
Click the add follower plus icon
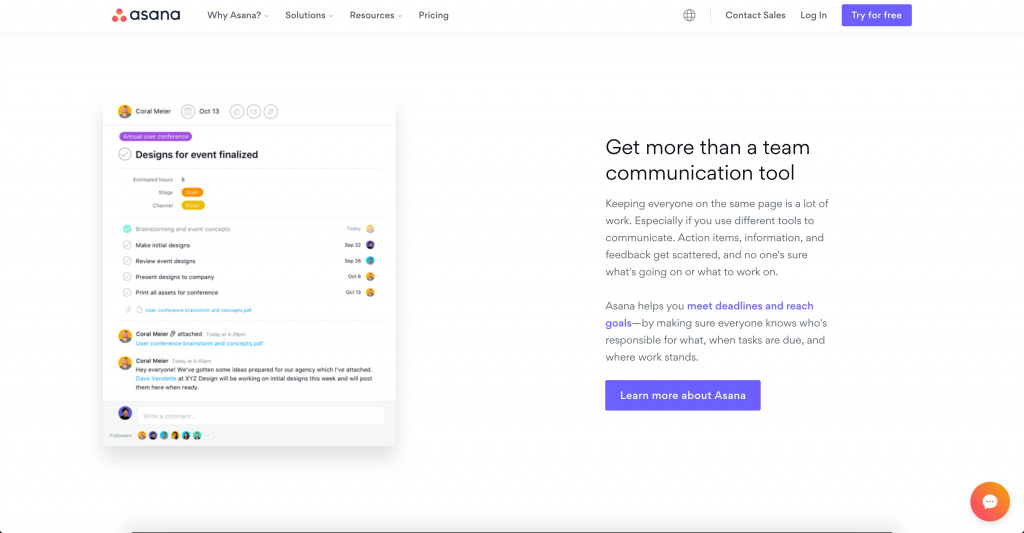point(208,436)
